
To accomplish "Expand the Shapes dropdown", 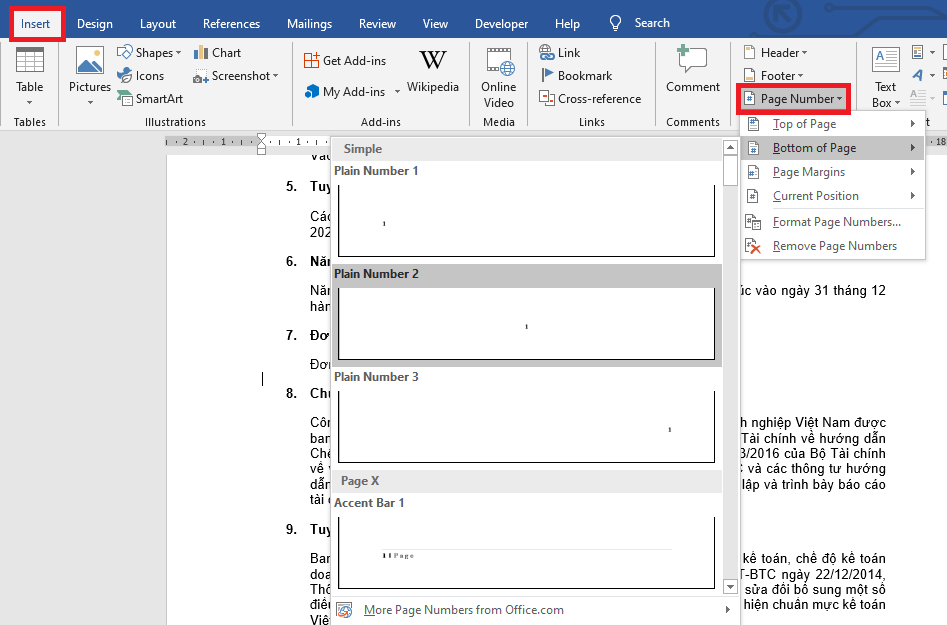I will coord(150,53).
